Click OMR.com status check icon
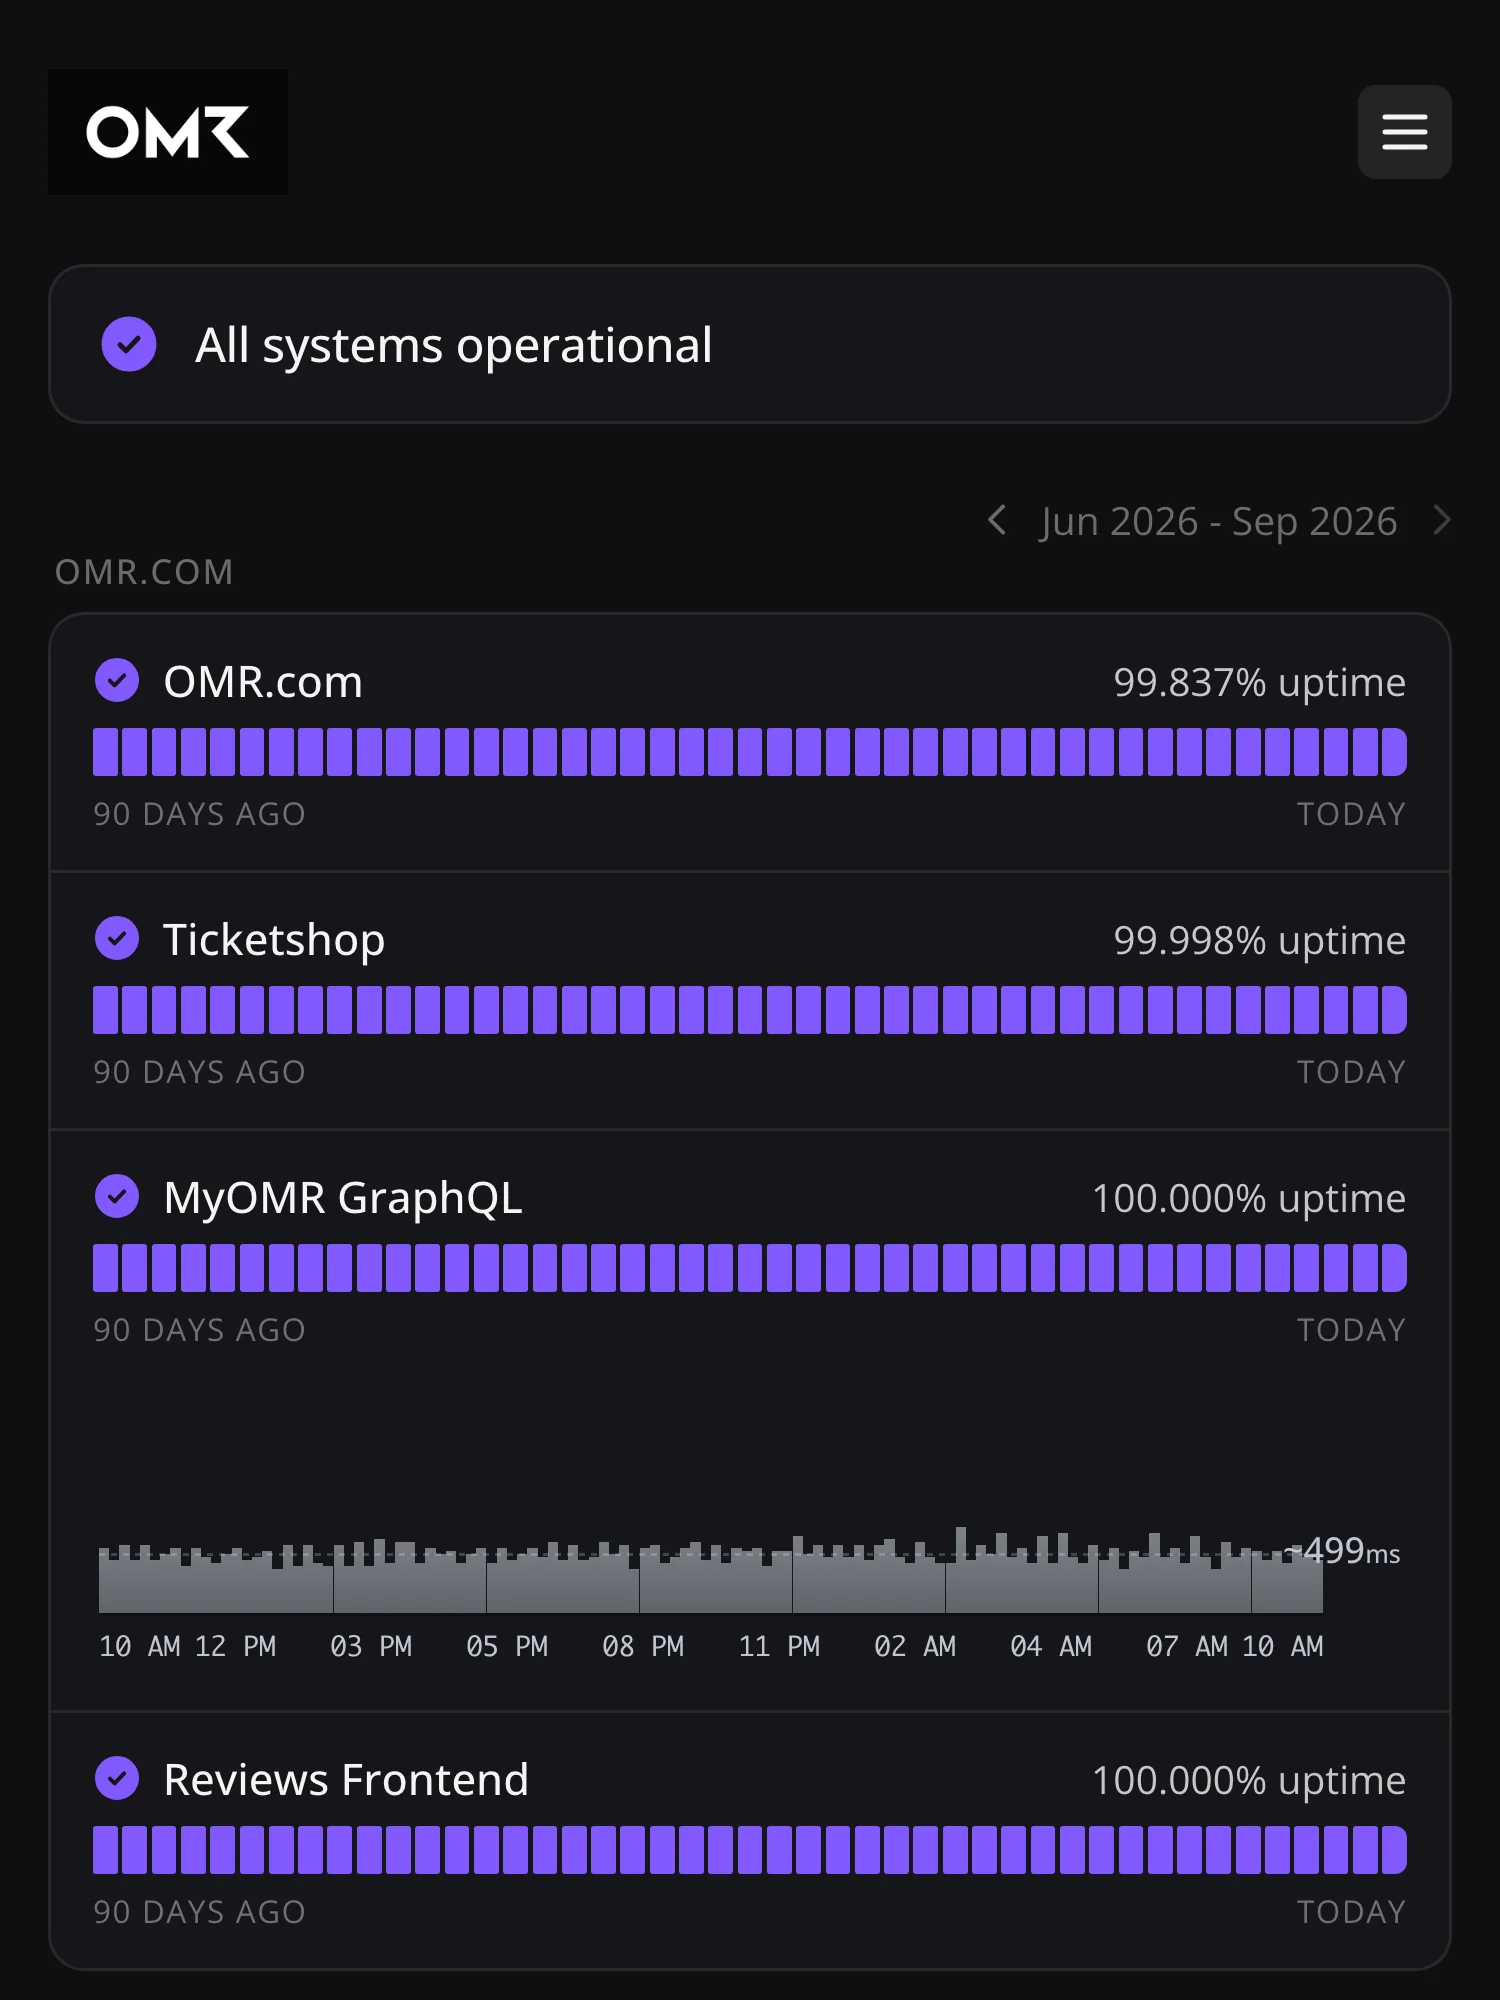 point(117,681)
